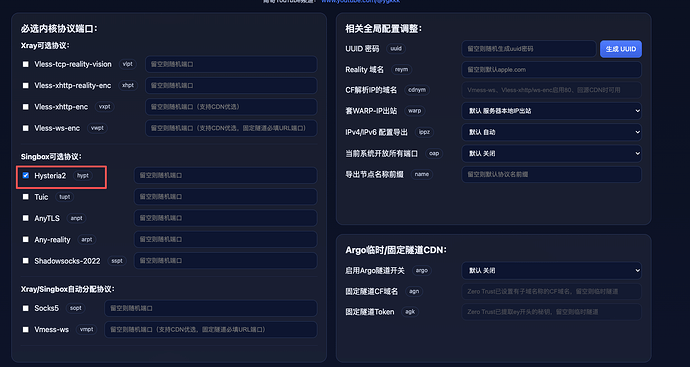Viewport: 690px width, 367px height.
Task: Tick the Socks5 checkbox
Action: 26,308
